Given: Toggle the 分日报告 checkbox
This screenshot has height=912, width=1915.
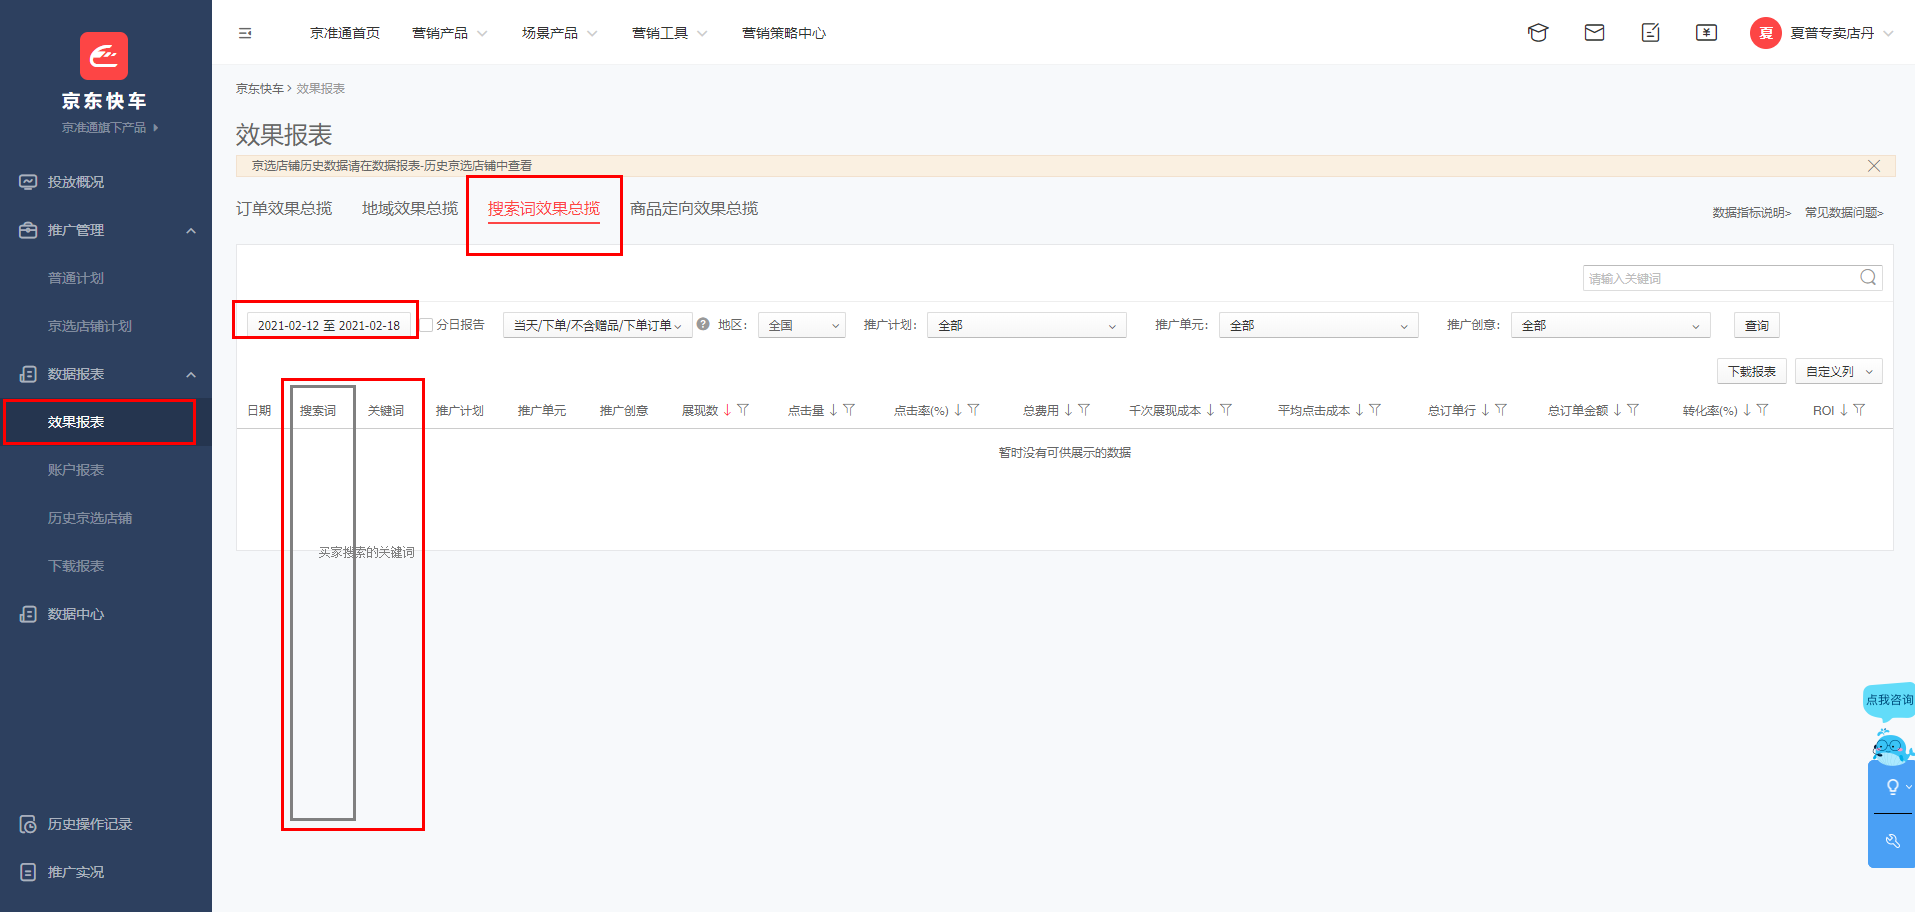Looking at the screenshot, I should (427, 325).
